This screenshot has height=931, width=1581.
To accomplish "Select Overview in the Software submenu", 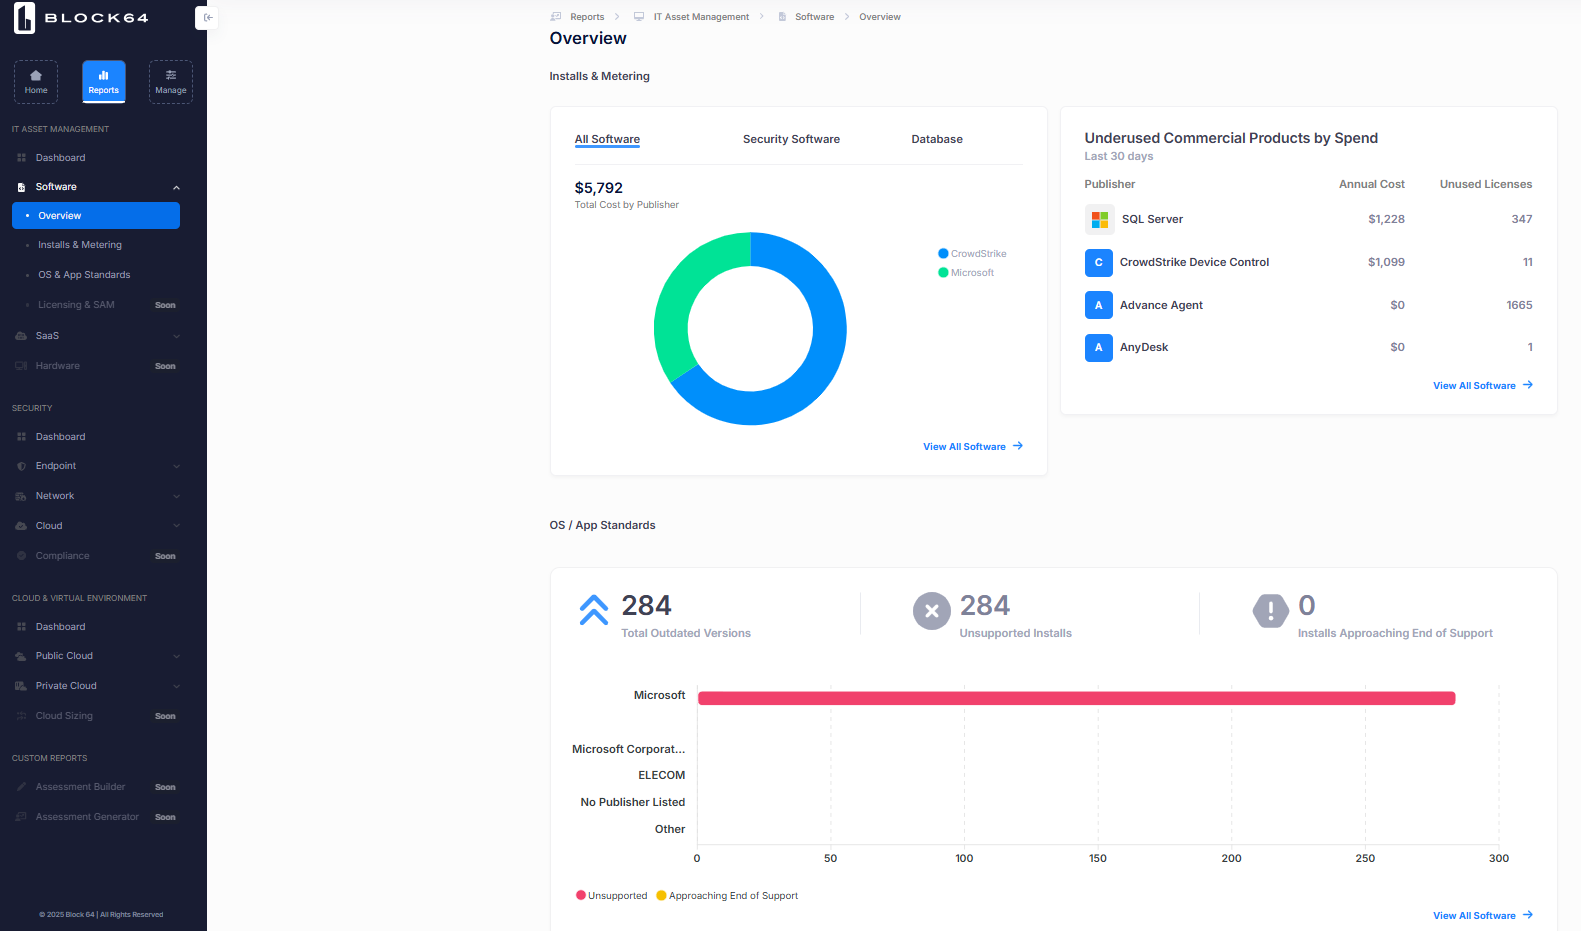I will [x=96, y=216].
